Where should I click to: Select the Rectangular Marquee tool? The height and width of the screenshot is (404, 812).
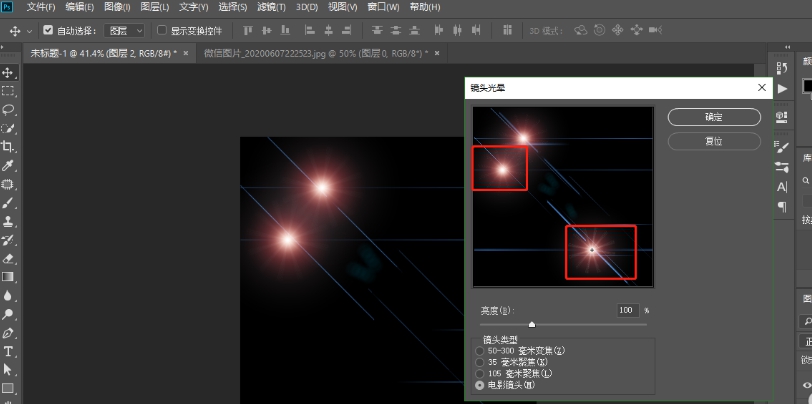8,91
